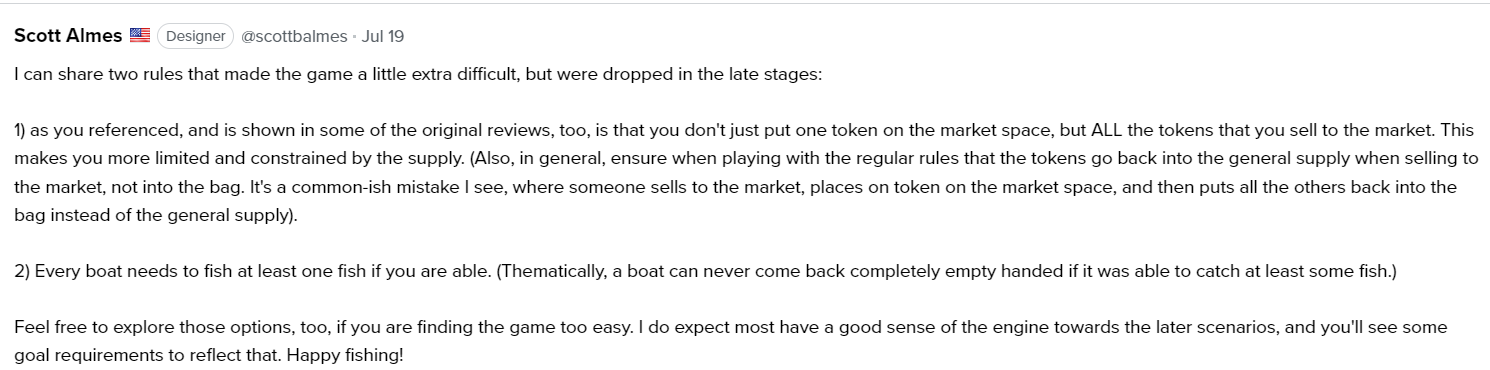
Task: Click the '1)' rule number marker
Action: click(21, 131)
